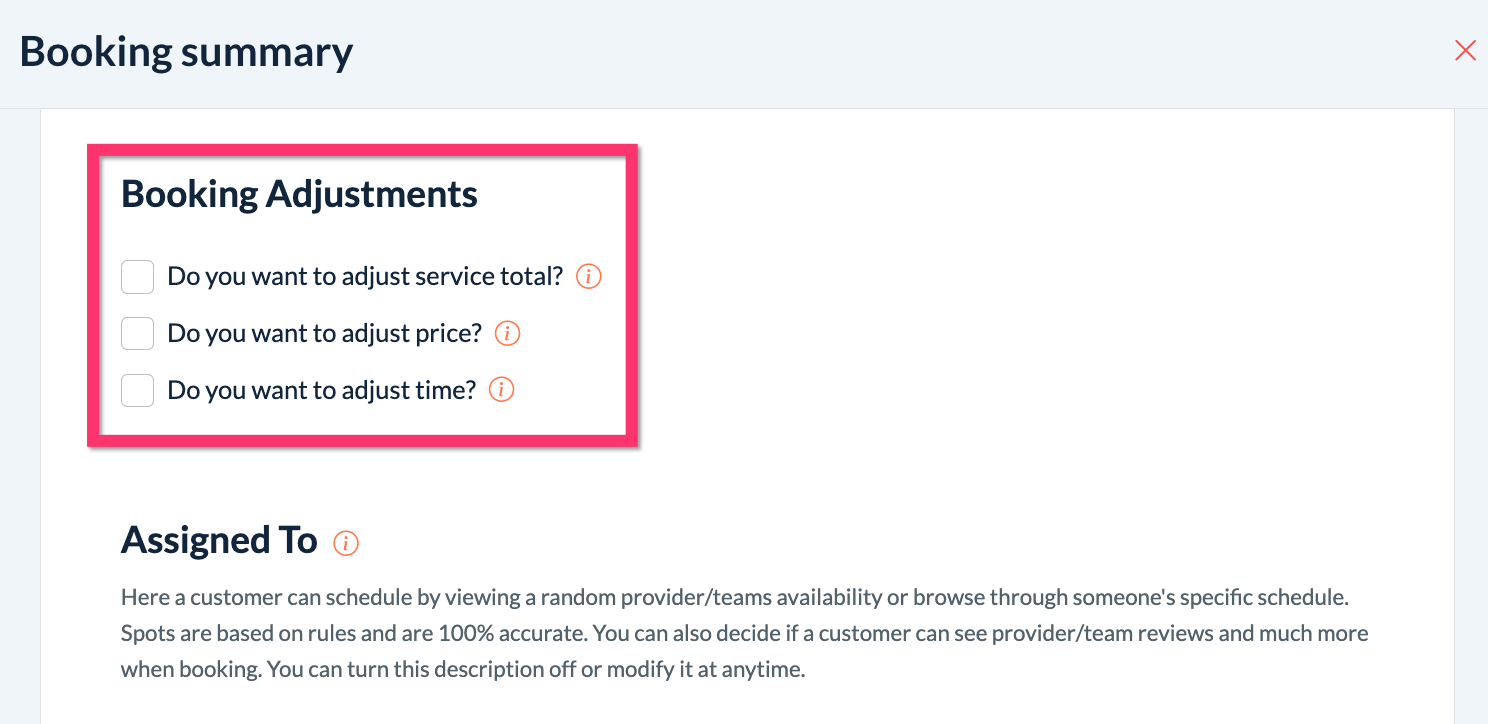Show info tooltip for adjust price

(508, 333)
